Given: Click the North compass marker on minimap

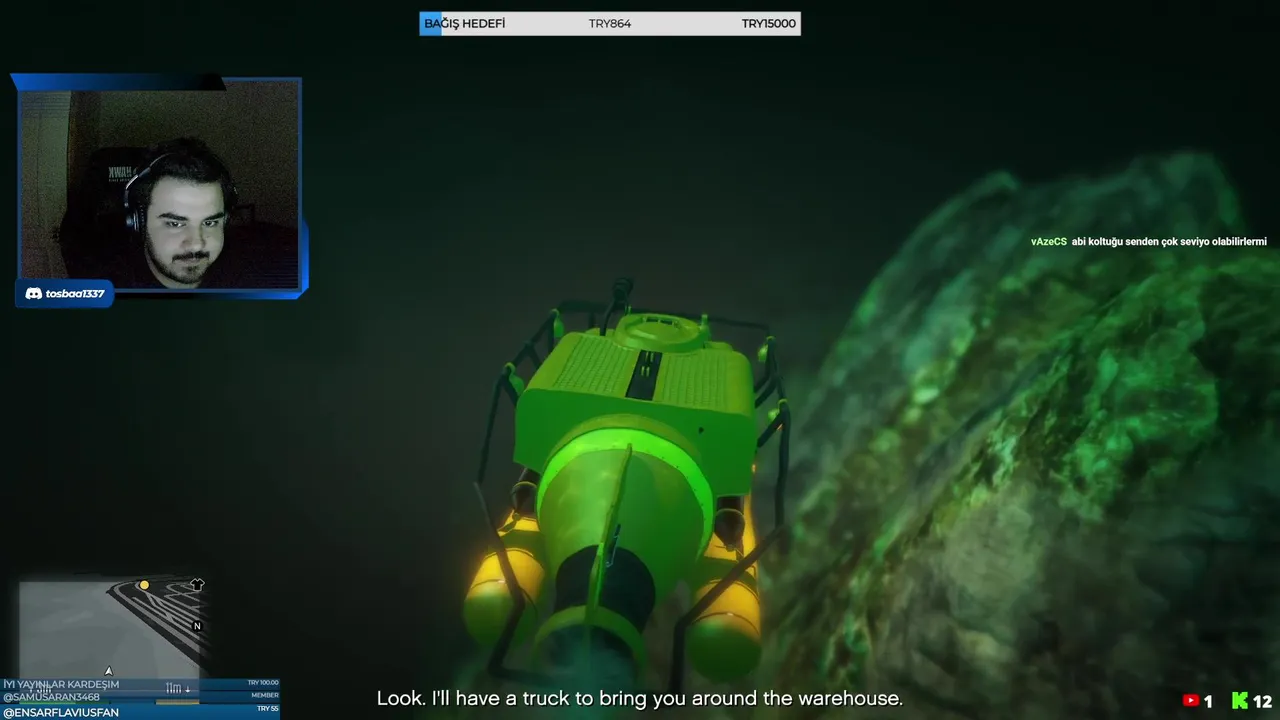Looking at the screenshot, I should click(x=197, y=626).
